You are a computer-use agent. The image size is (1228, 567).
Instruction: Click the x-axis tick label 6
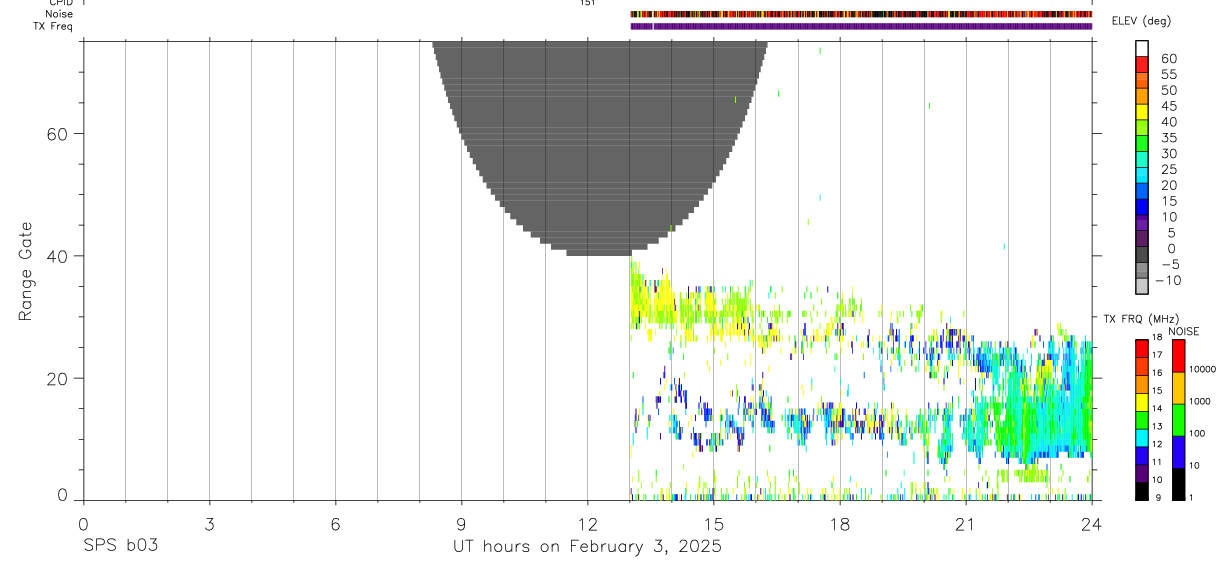(335, 524)
